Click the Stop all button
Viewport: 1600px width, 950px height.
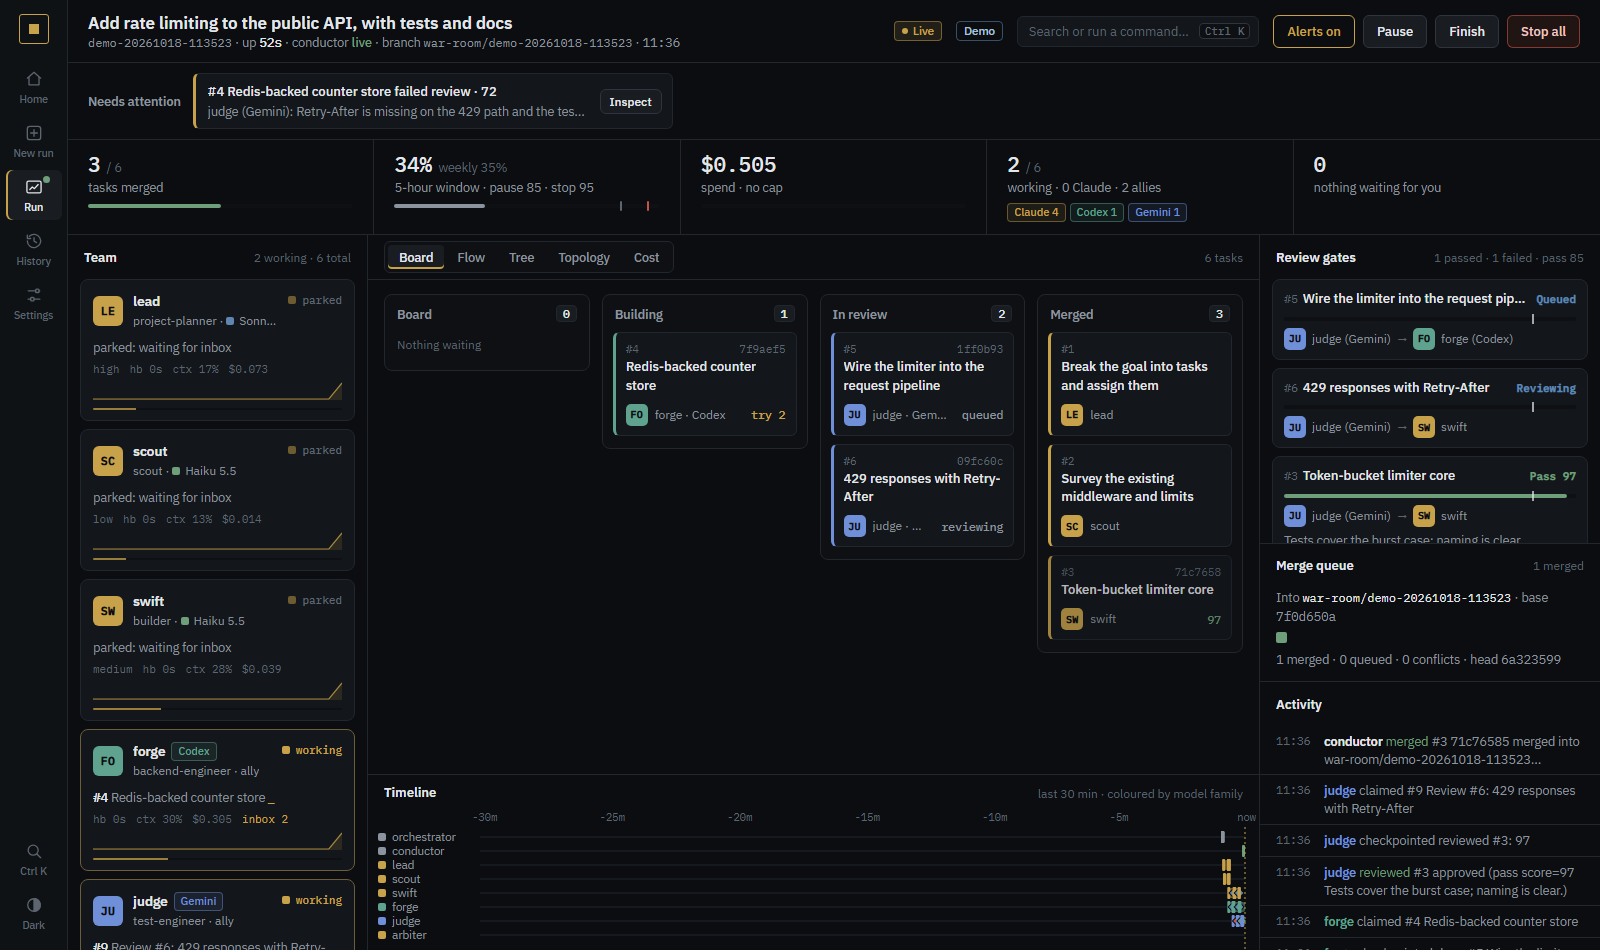coord(1543,32)
